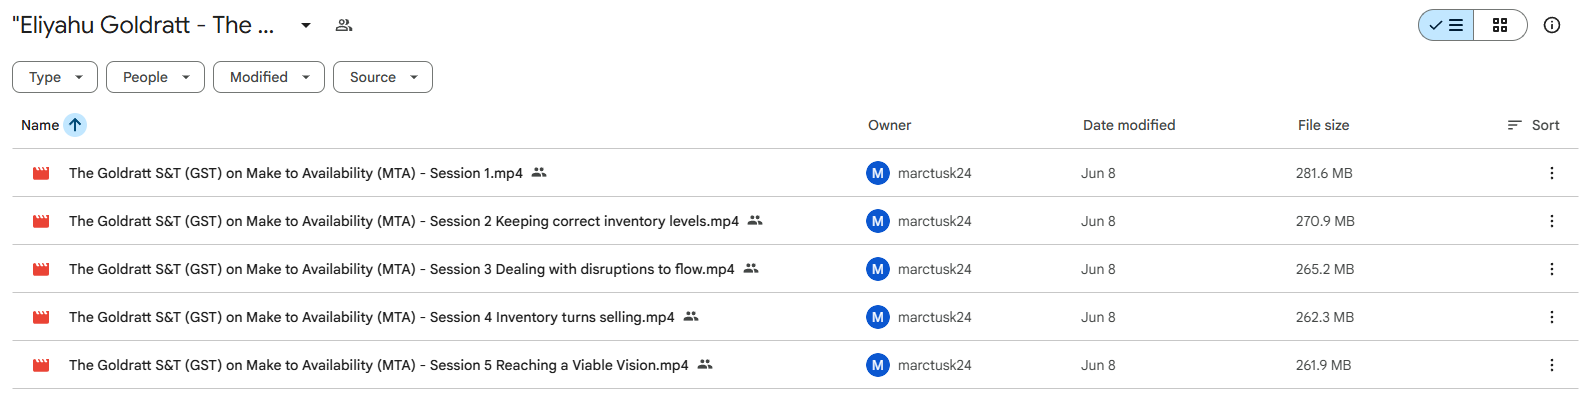Click marctusk24 avatar on Session 1 row
1595x400 pixels.
(878, 173)
